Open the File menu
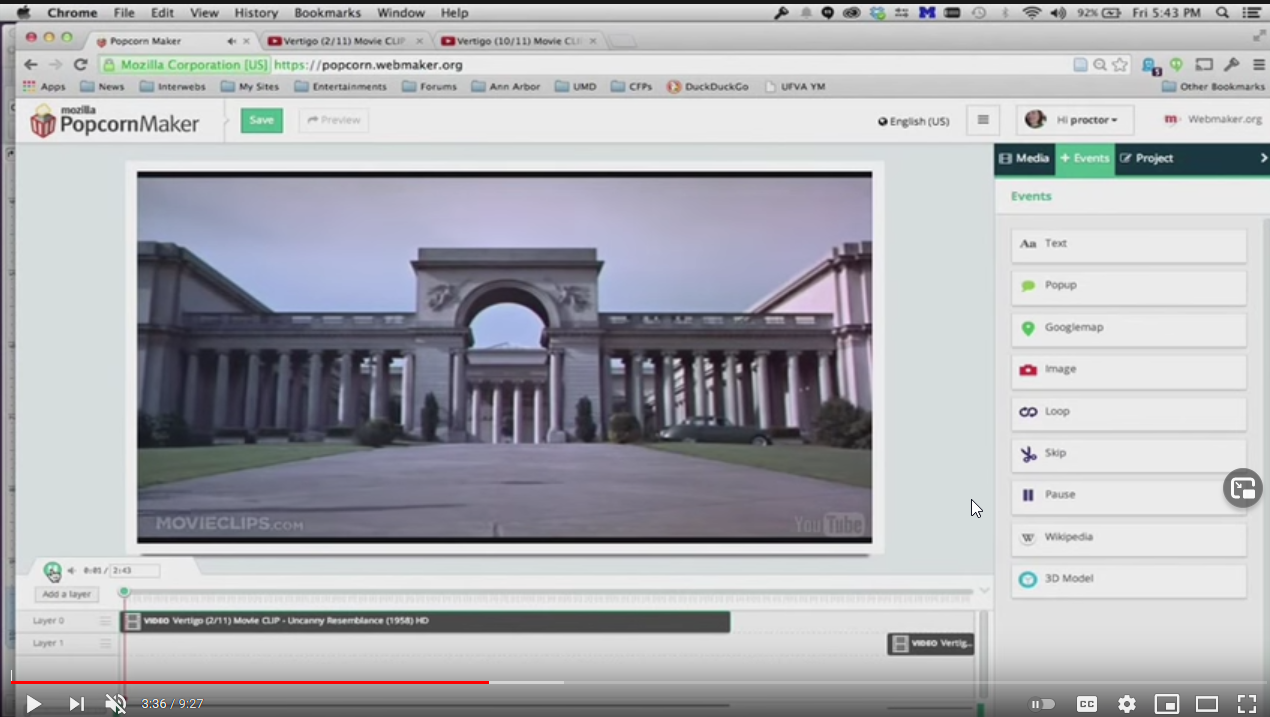Image resolution: width=1270 pixels, height=717 pixels. click(124, 13)
